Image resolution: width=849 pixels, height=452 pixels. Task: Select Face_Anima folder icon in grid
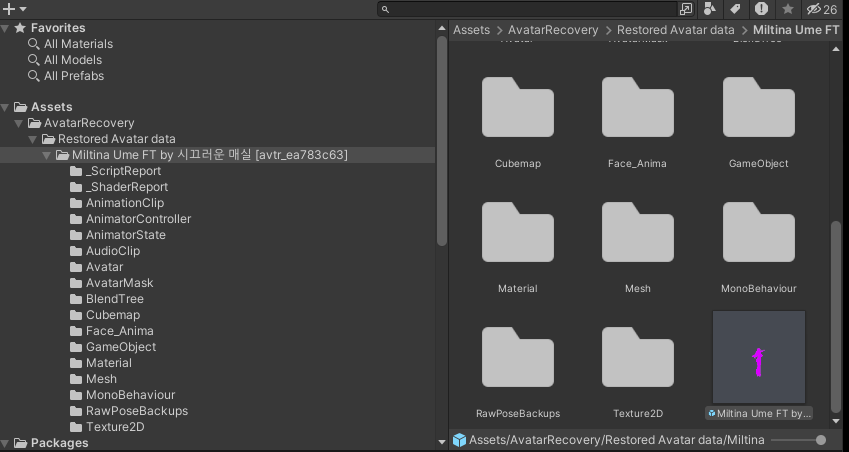[638, 107]
